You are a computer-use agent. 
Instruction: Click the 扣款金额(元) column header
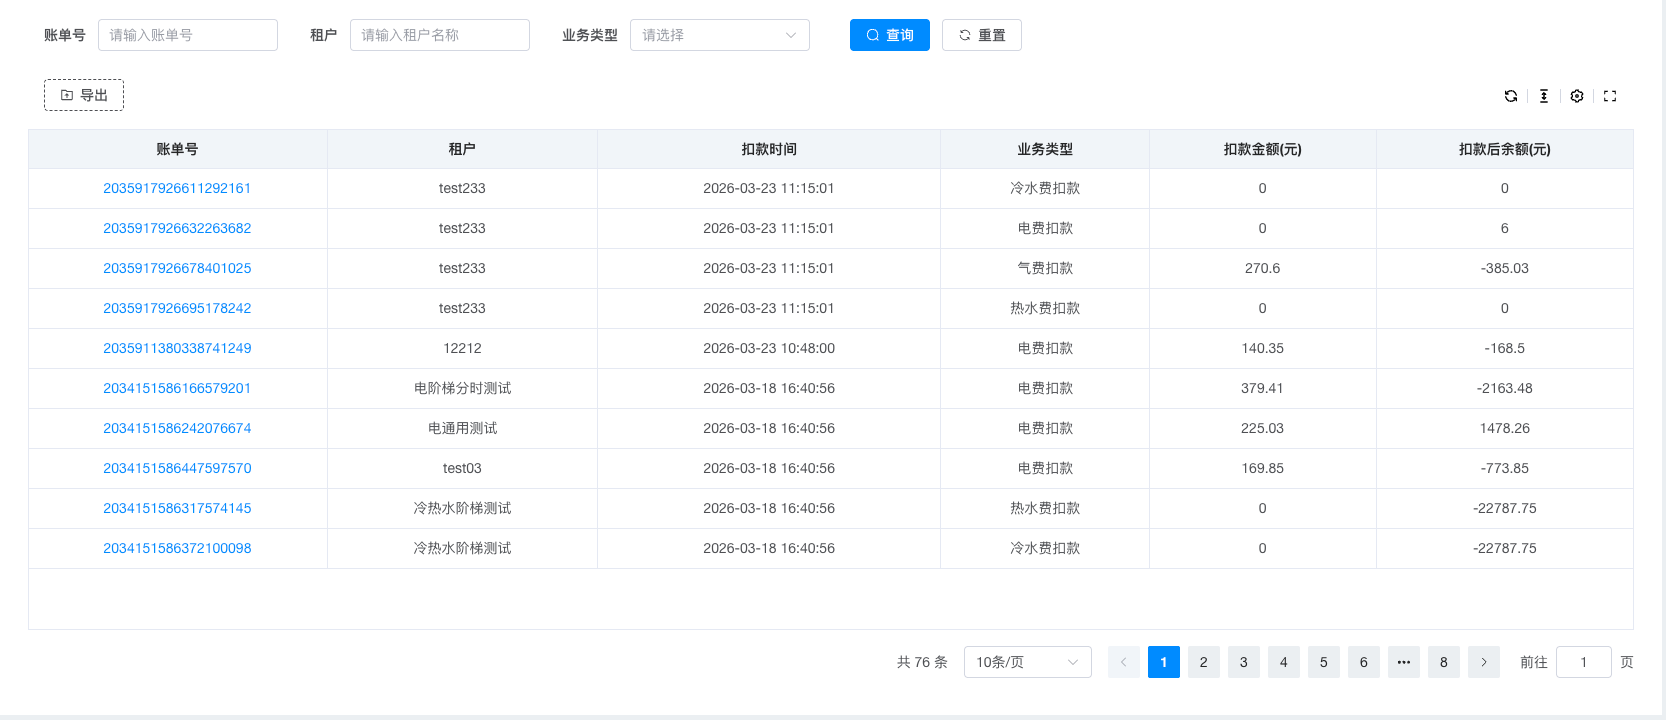coord(1263,149)
